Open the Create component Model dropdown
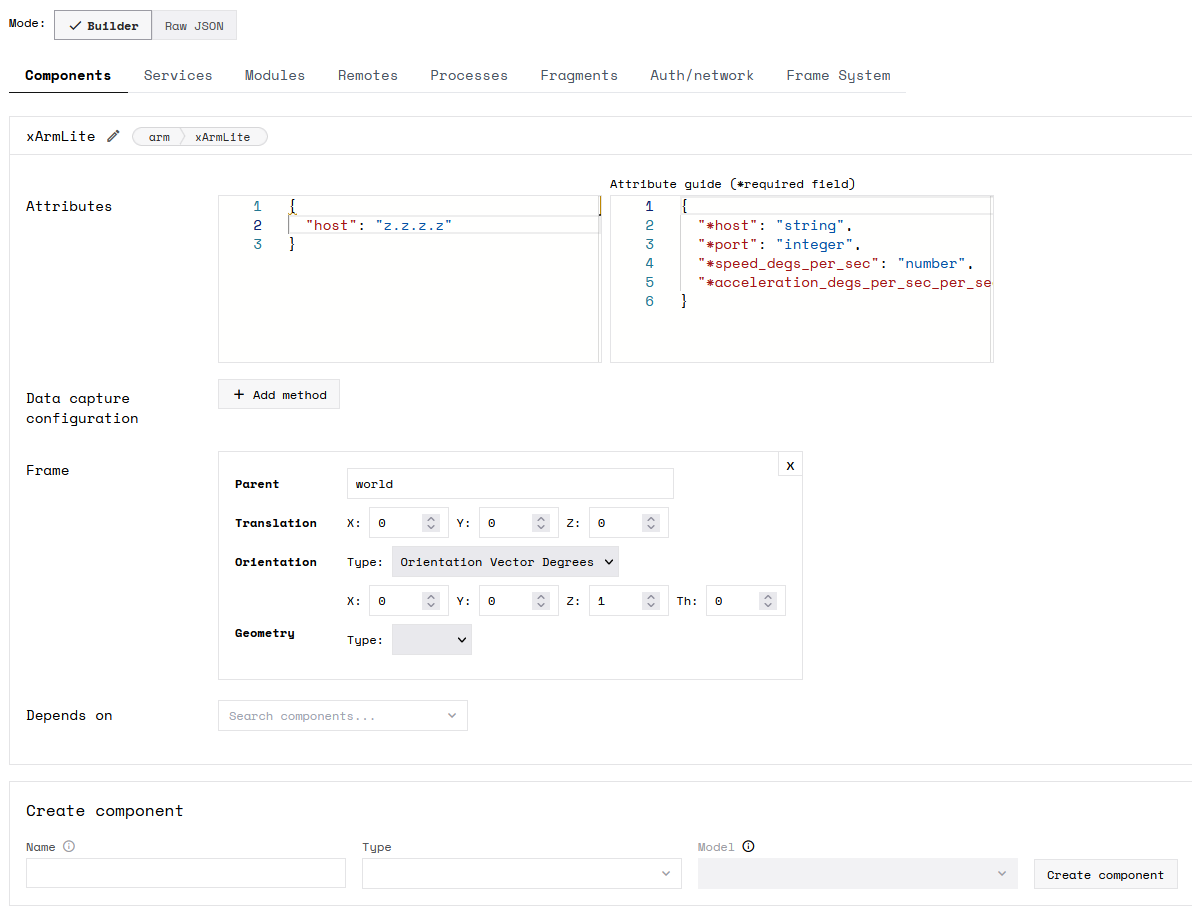 858,874
